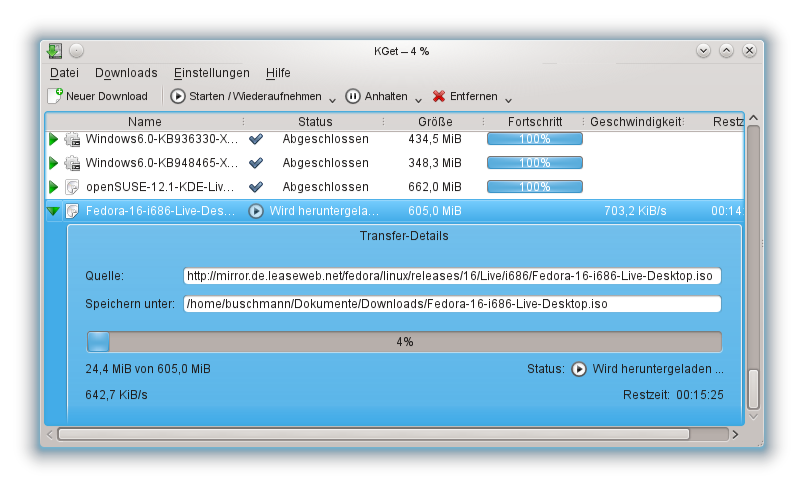804x487 pixels.
Task: Open the Hilfe menu
Action: [278, 73]
